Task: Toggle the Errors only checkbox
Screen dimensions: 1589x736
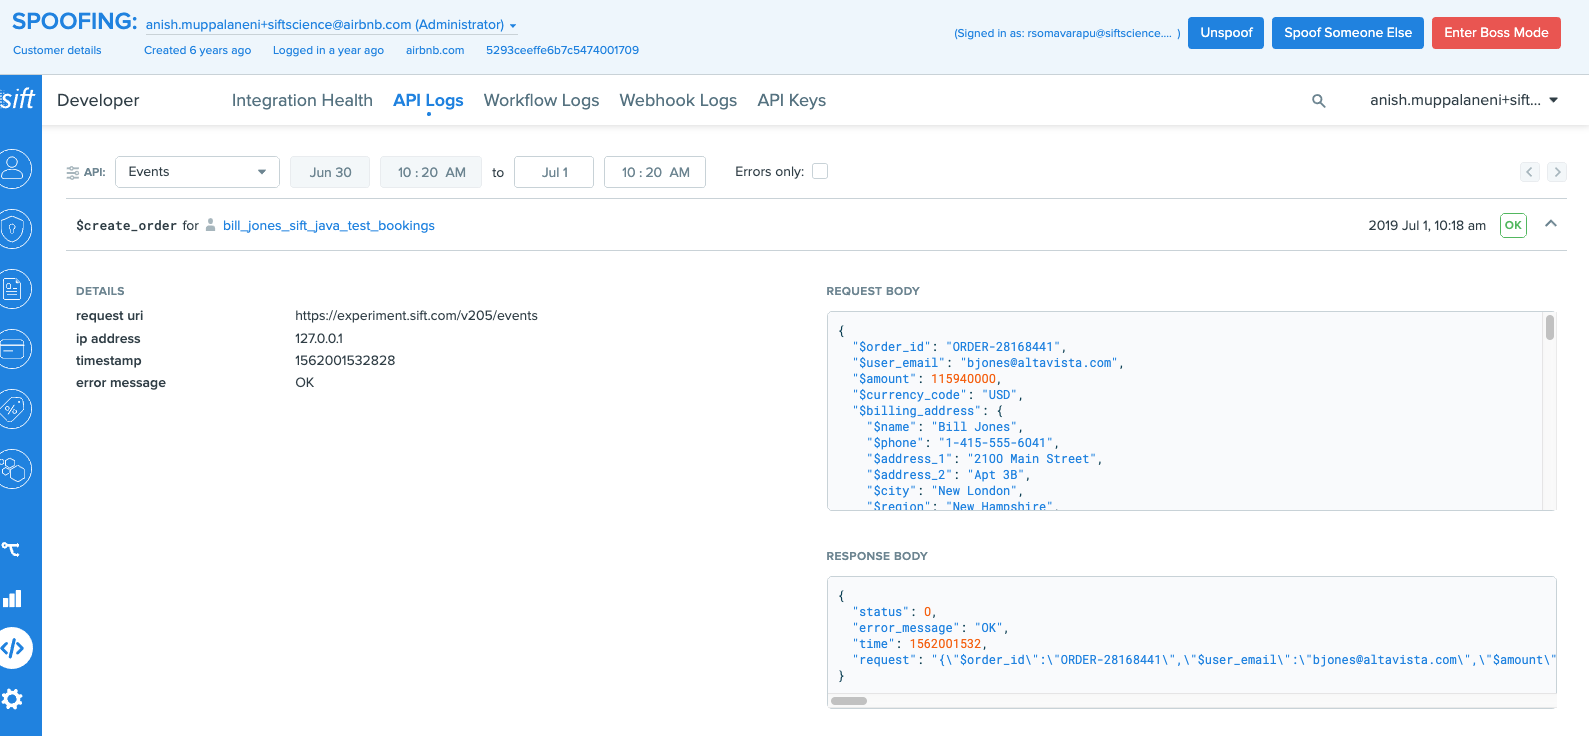Action: [x=820, y=171]
